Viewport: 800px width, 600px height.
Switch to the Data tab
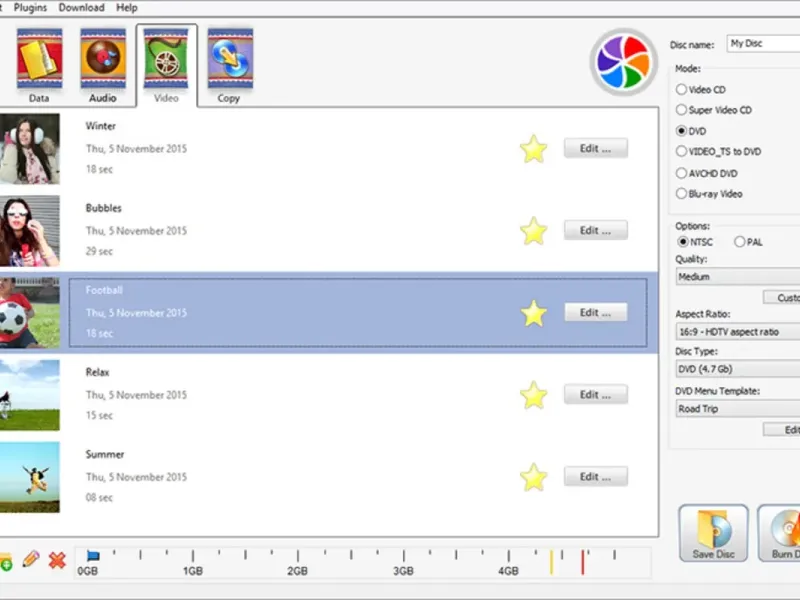(39, 65)
